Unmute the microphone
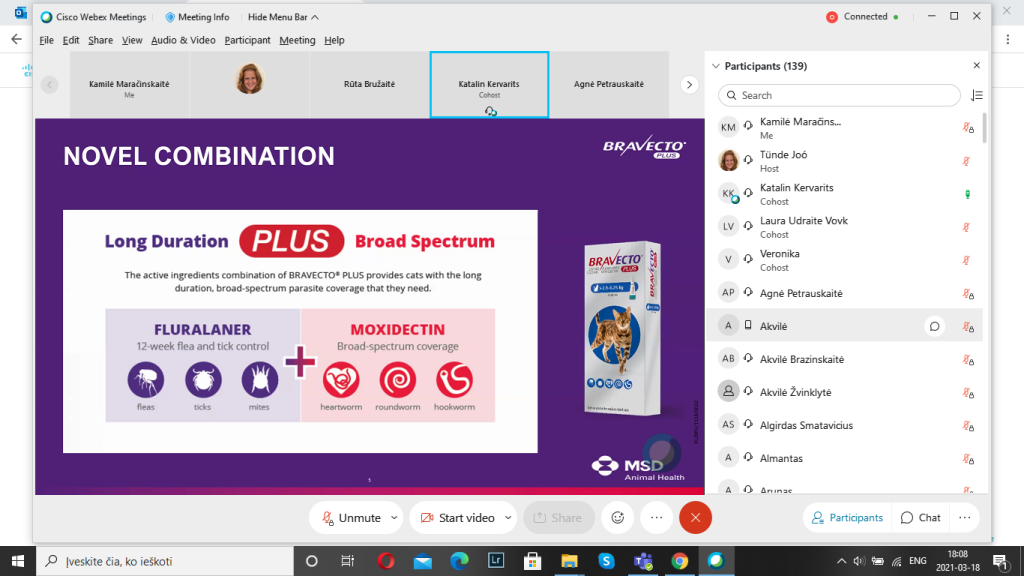The image size is (1024, 576). coord(350,518)
